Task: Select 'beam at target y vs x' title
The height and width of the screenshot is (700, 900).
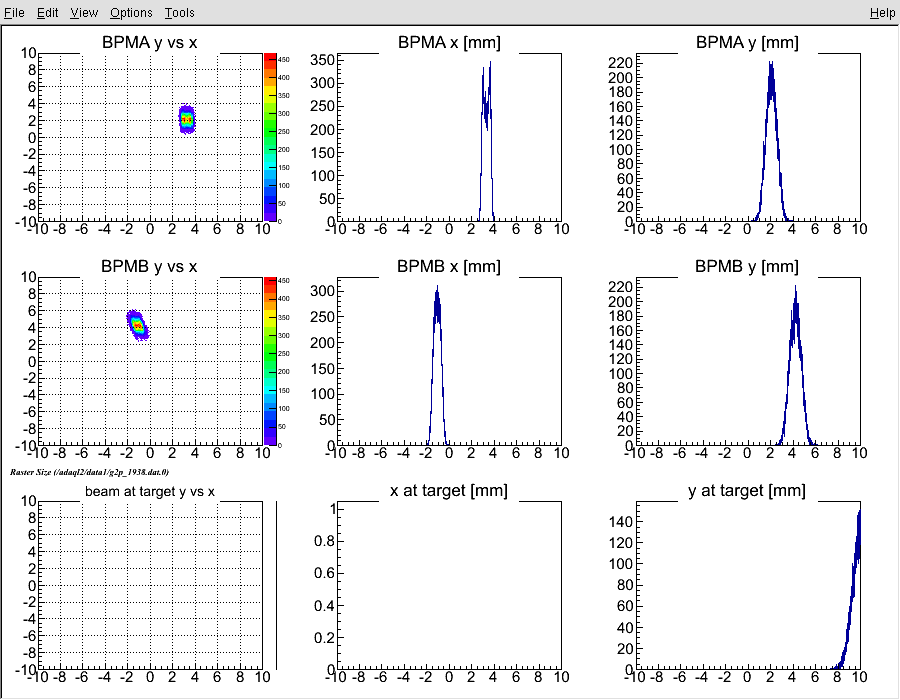Action: point(150,492)
